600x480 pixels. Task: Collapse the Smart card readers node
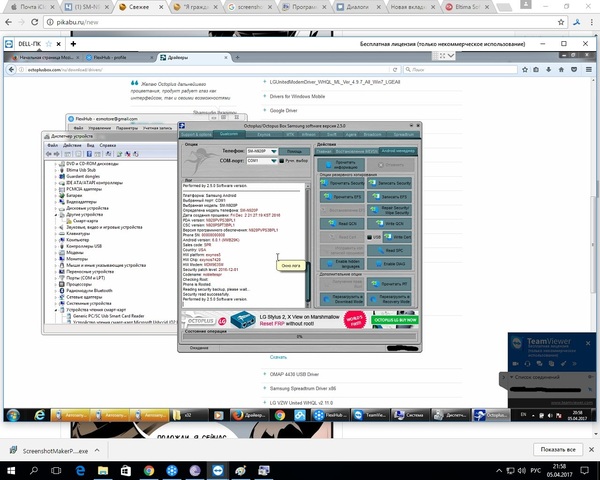click(55, 310)
